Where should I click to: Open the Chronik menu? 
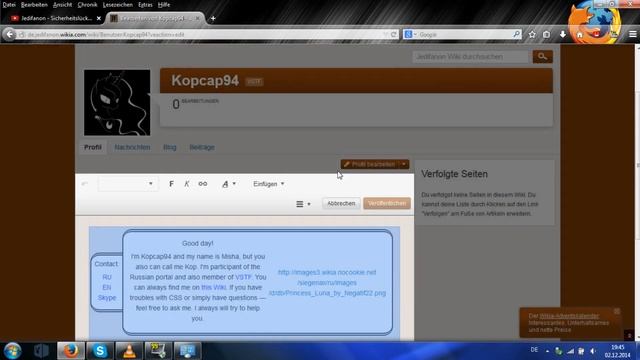pyautogui.click(x=87, y=5)
